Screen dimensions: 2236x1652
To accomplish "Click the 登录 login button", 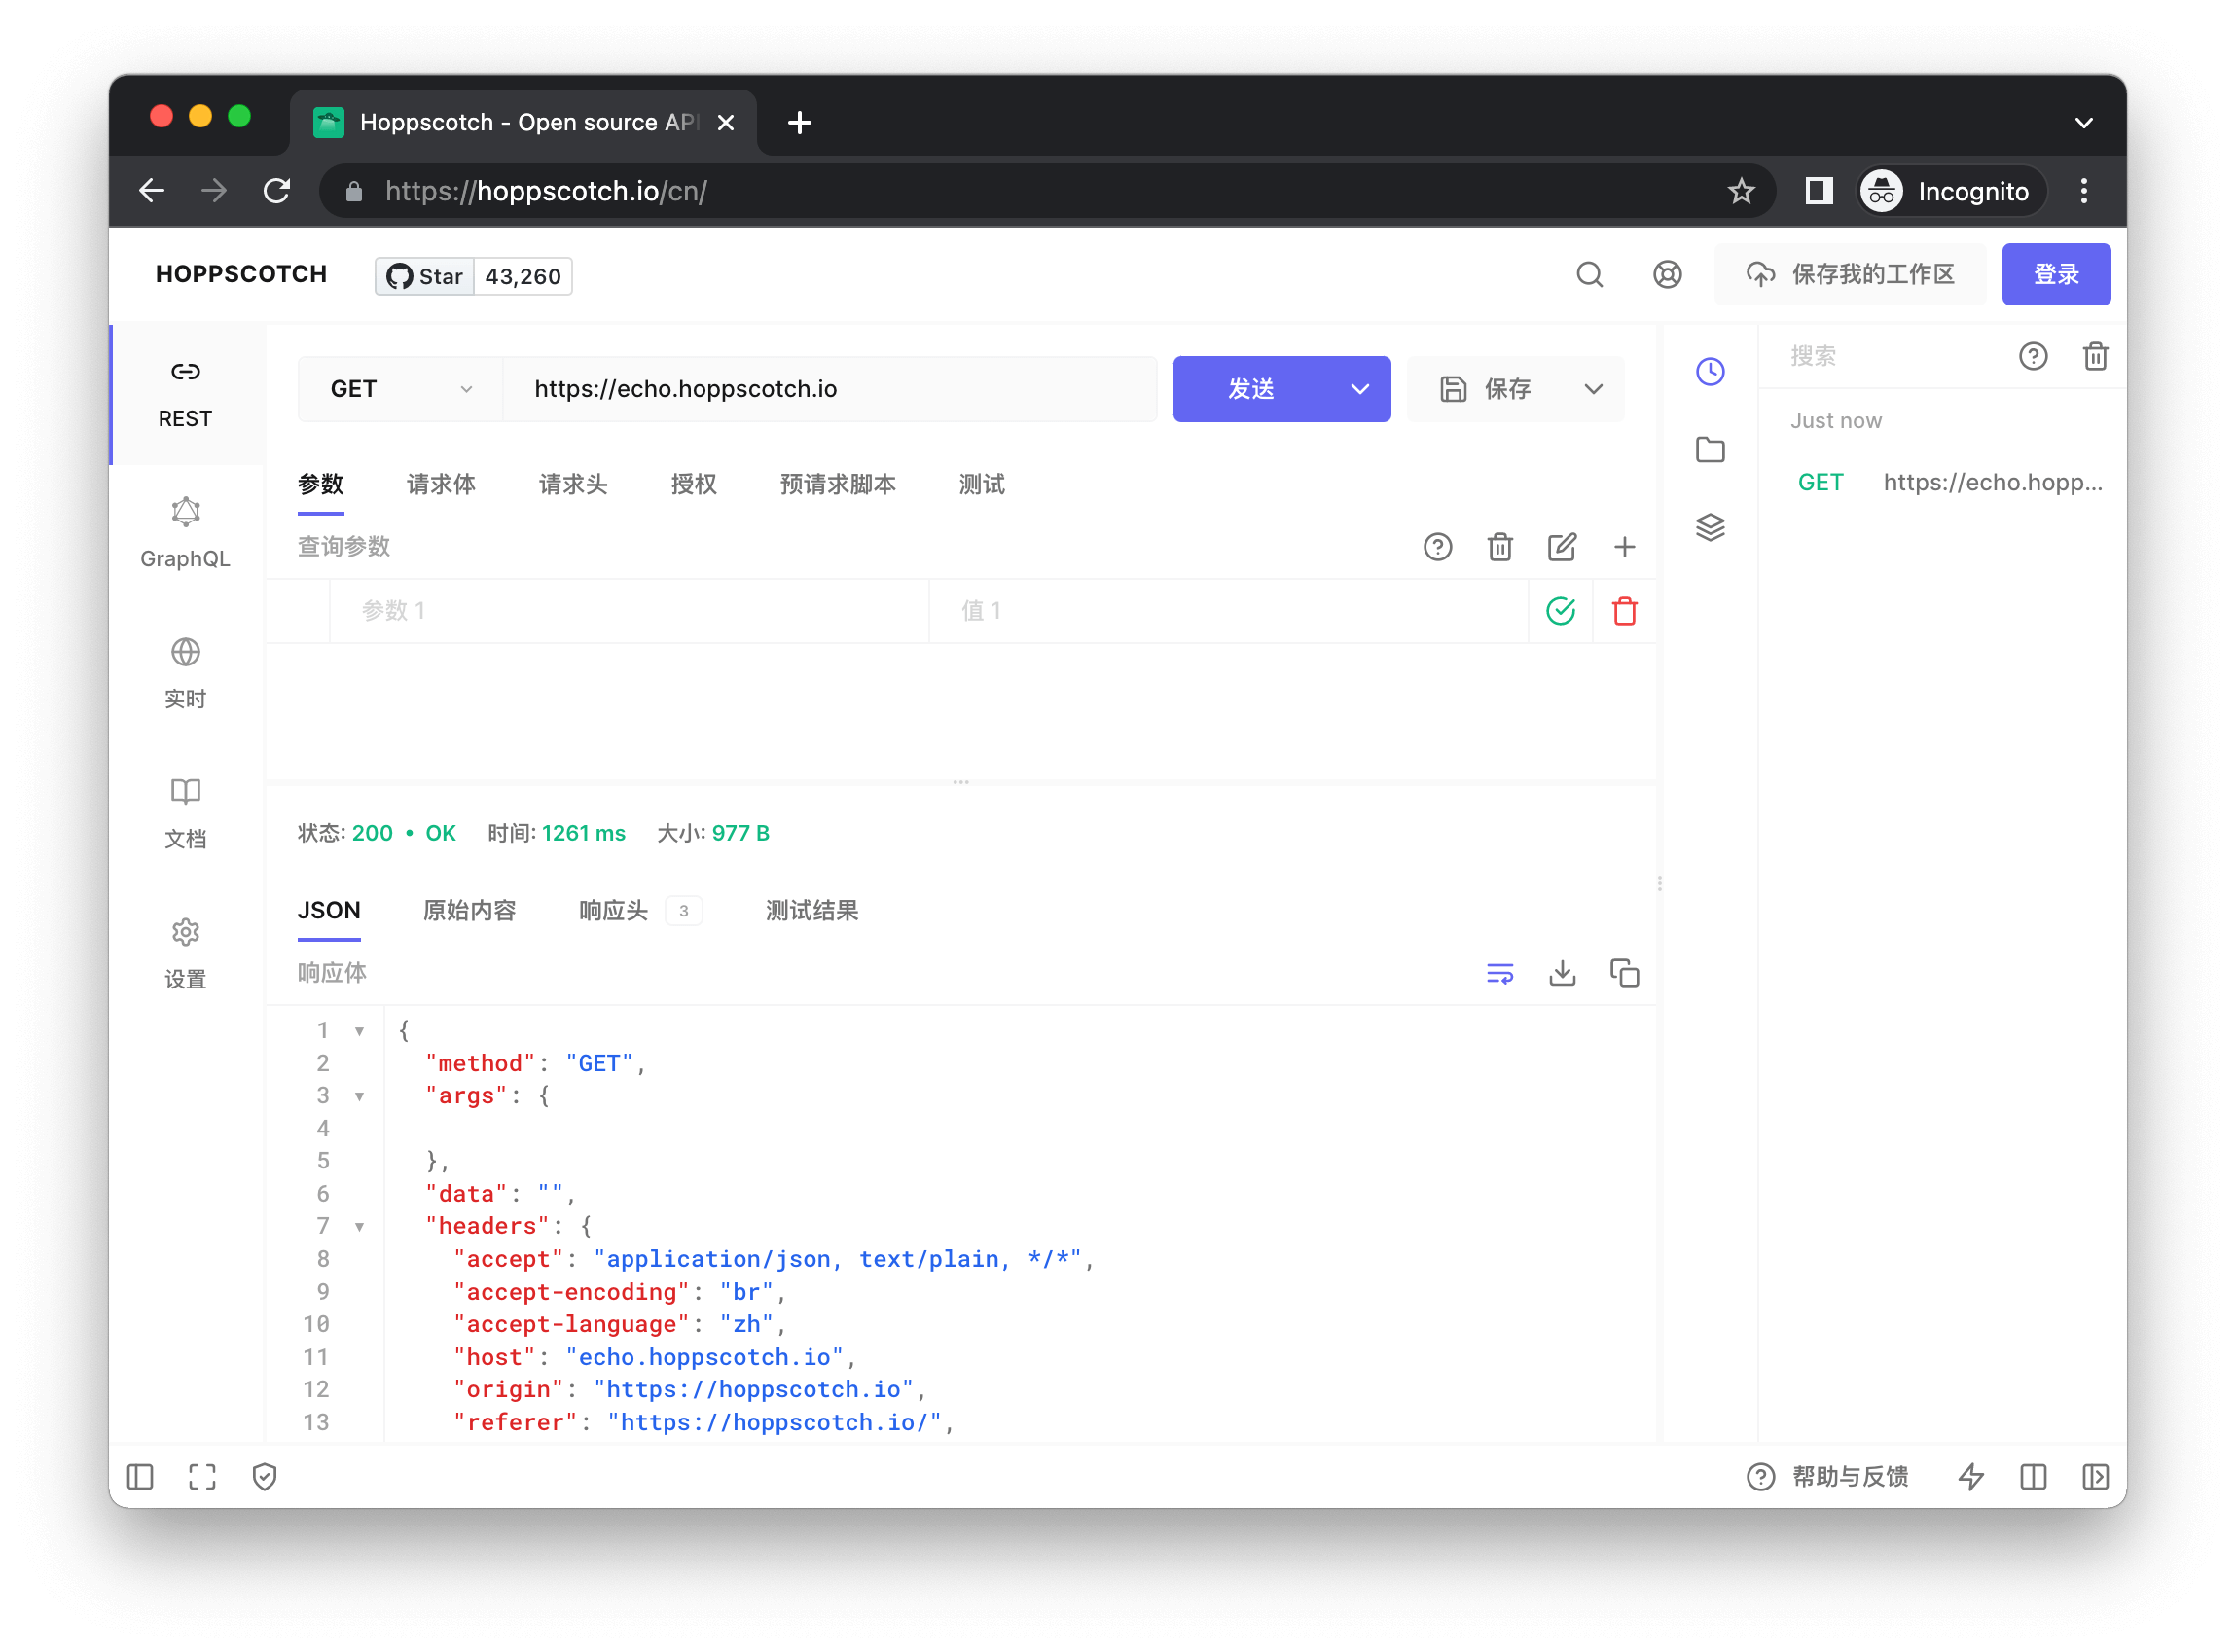I will [2055, 274].
